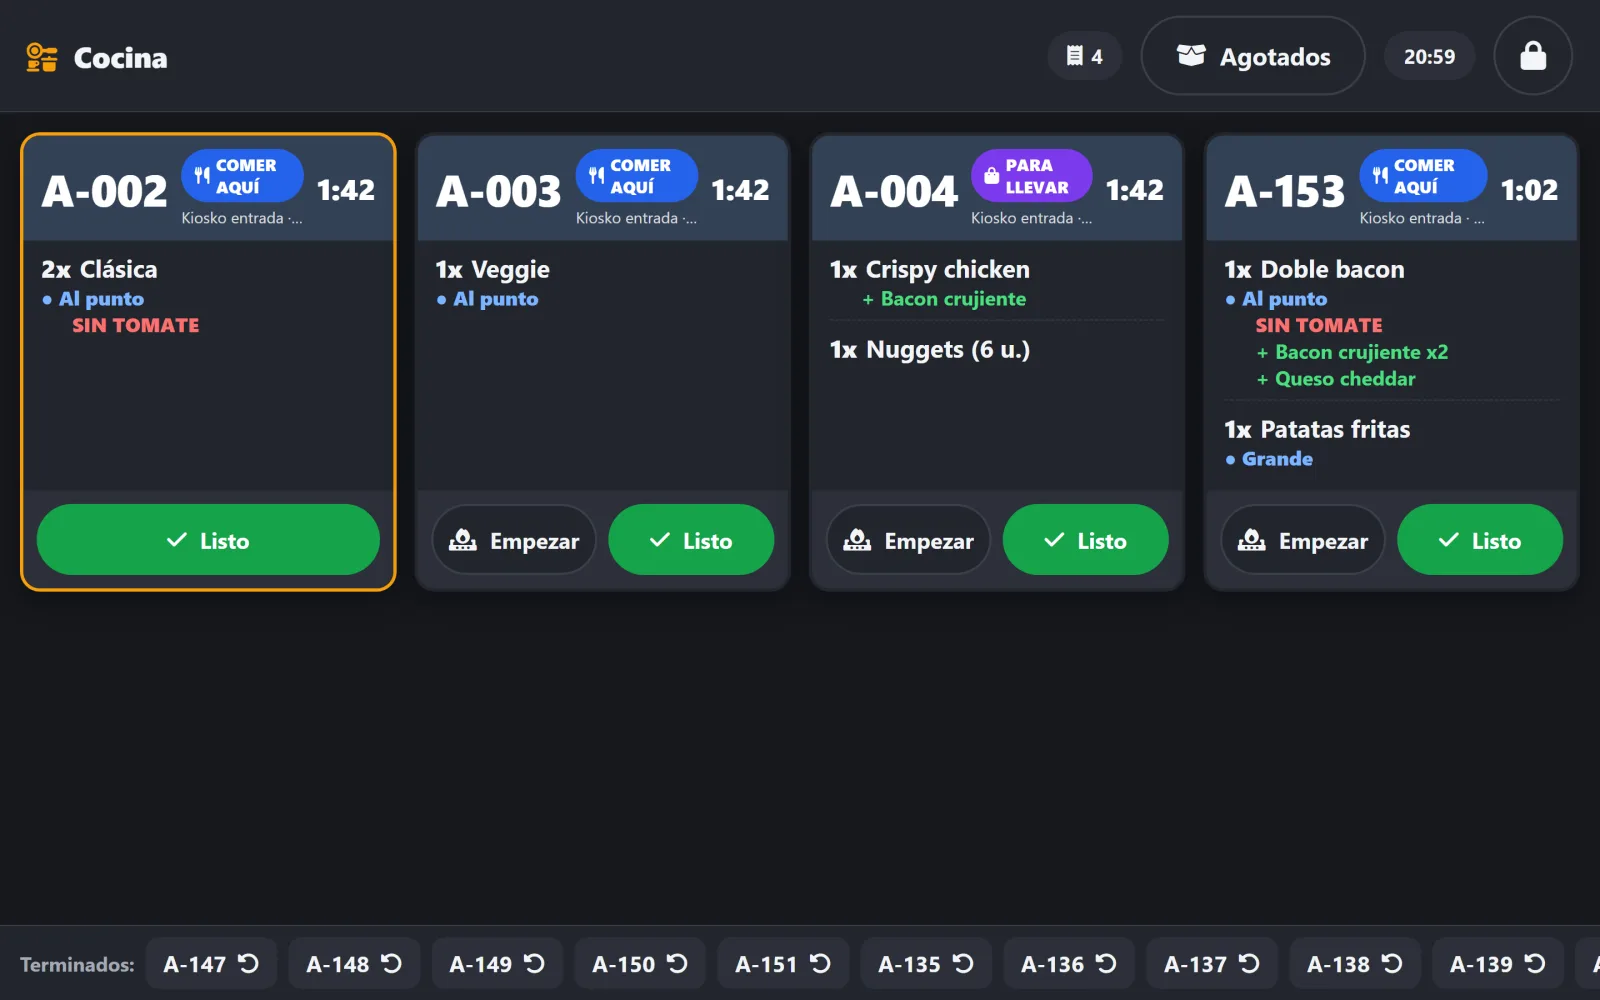
Task: Recall finished order A-136
Action: 1069,964
